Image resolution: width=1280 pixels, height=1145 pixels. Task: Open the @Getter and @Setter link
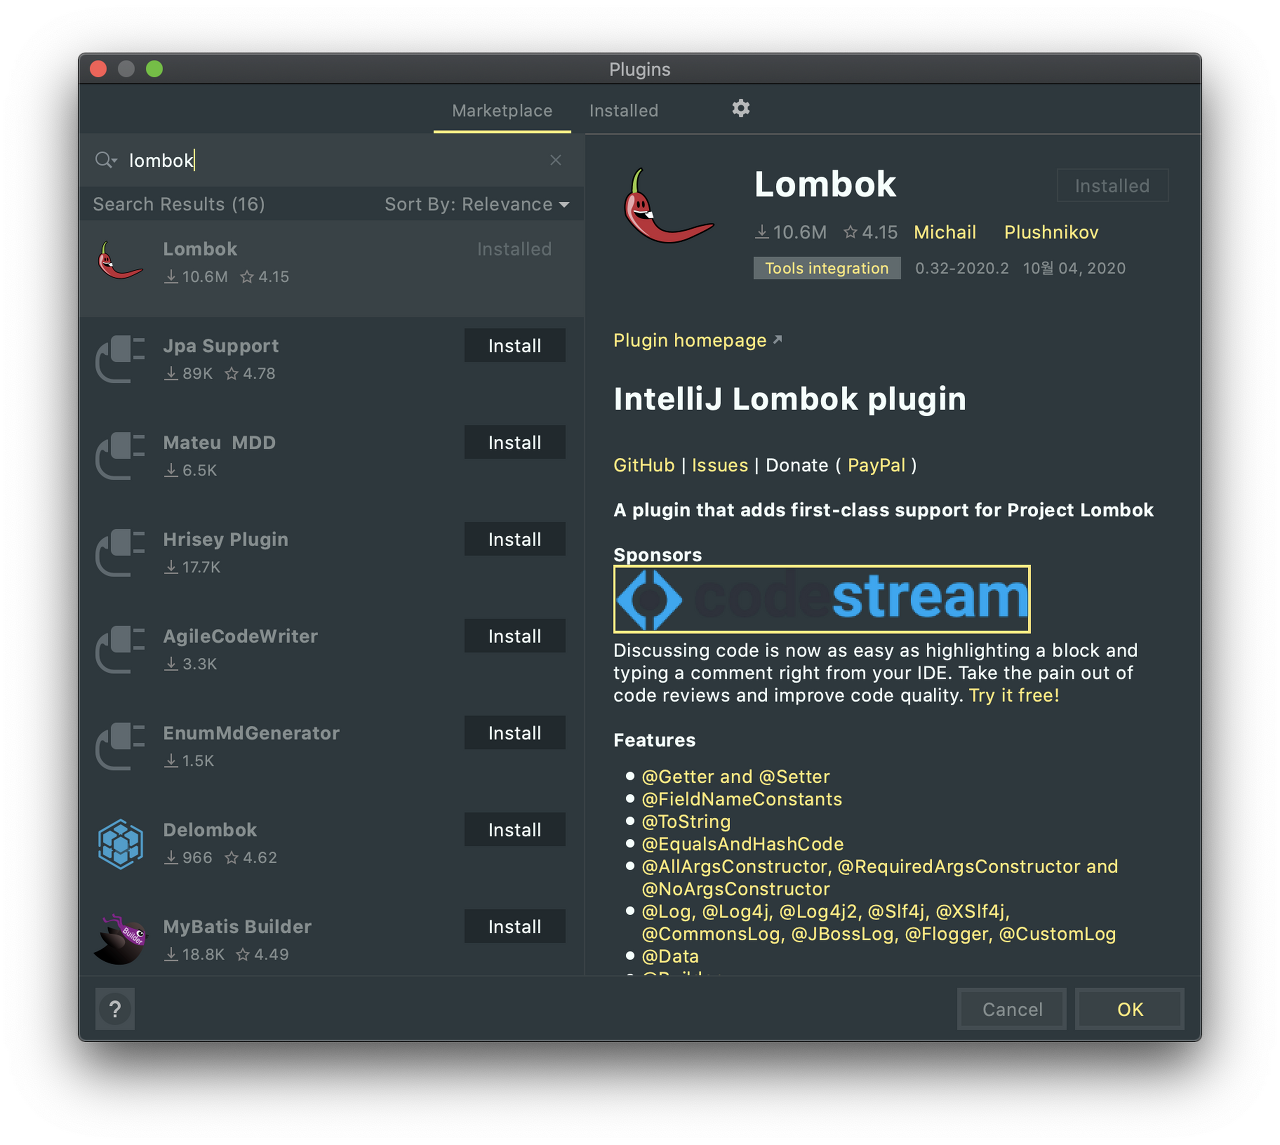pos(736,777)
